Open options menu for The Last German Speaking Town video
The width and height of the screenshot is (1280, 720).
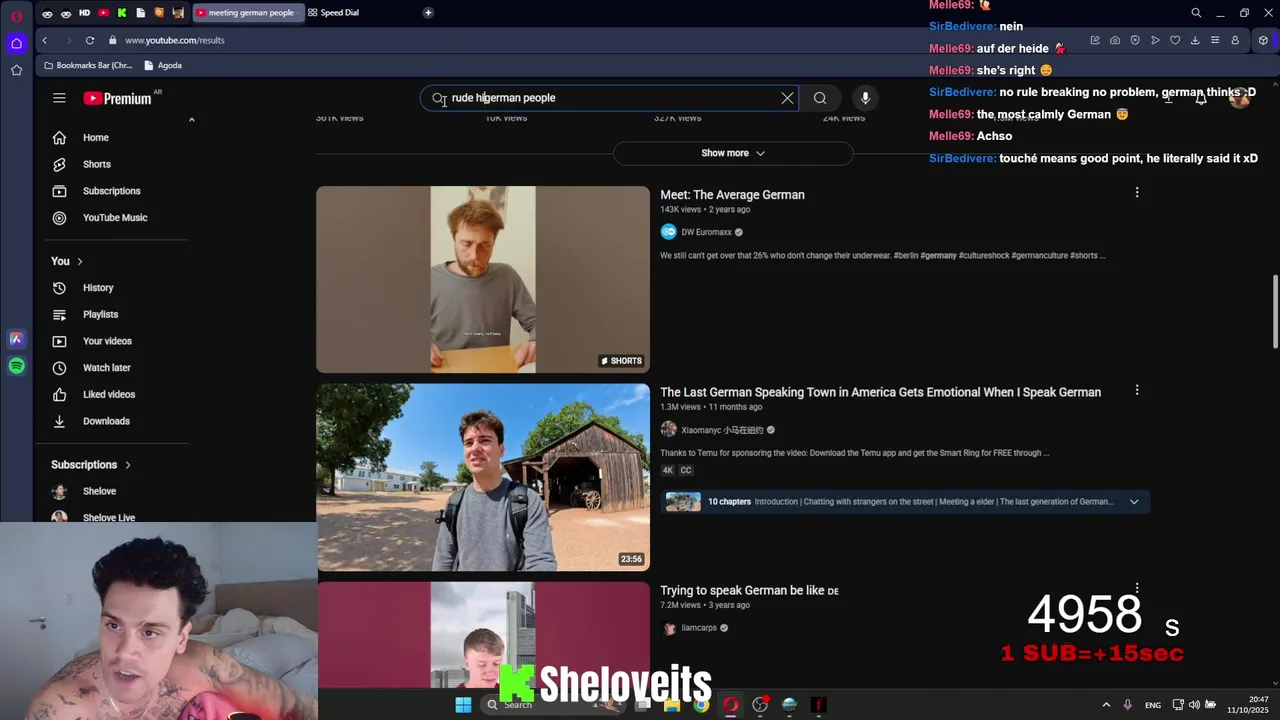[x=1136, y=390]
